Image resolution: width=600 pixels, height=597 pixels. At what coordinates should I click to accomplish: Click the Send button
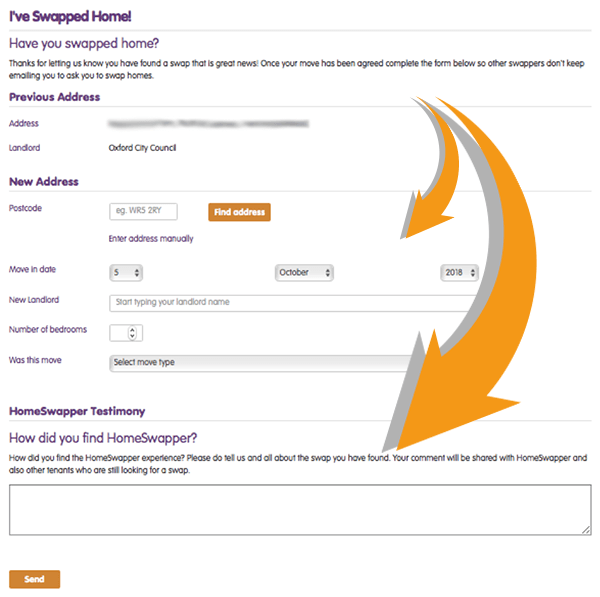[x=34, y=579]
